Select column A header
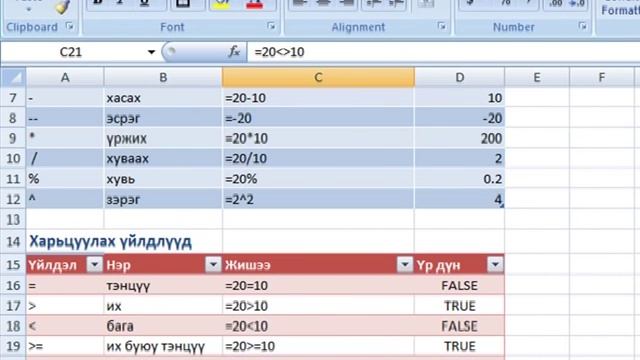Image resolution: width=640 pixels, height=360 pixels. pyautogui.click(x=65, y=78)
